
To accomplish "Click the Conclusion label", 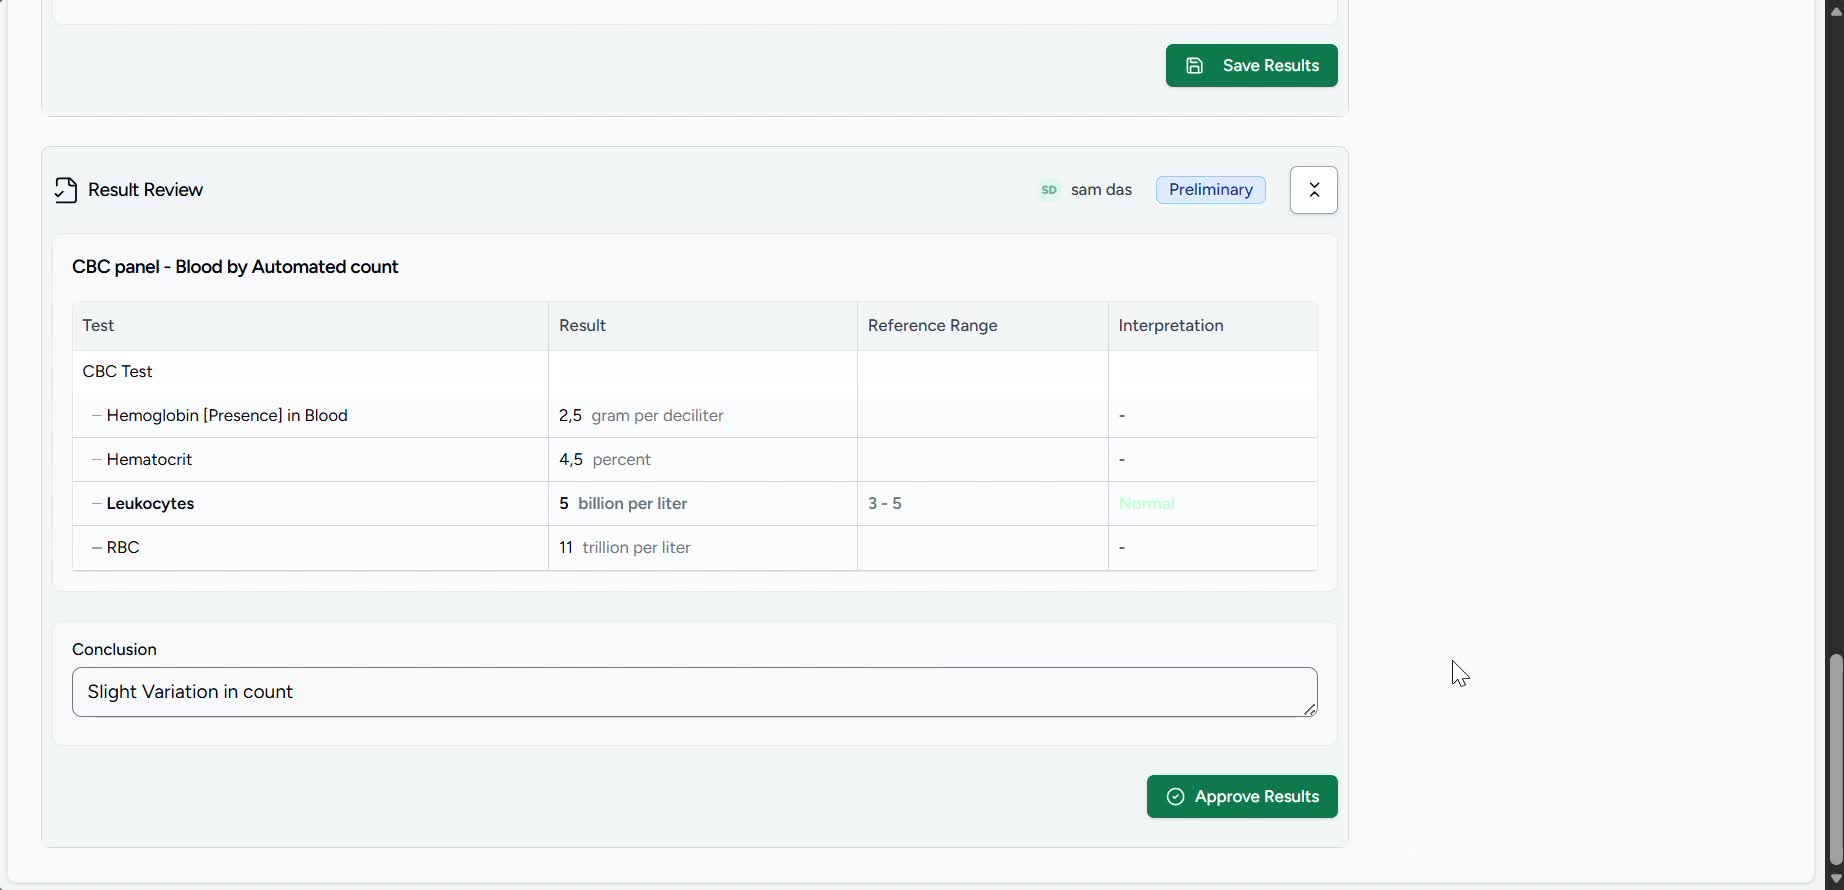I will click(114, 650).
